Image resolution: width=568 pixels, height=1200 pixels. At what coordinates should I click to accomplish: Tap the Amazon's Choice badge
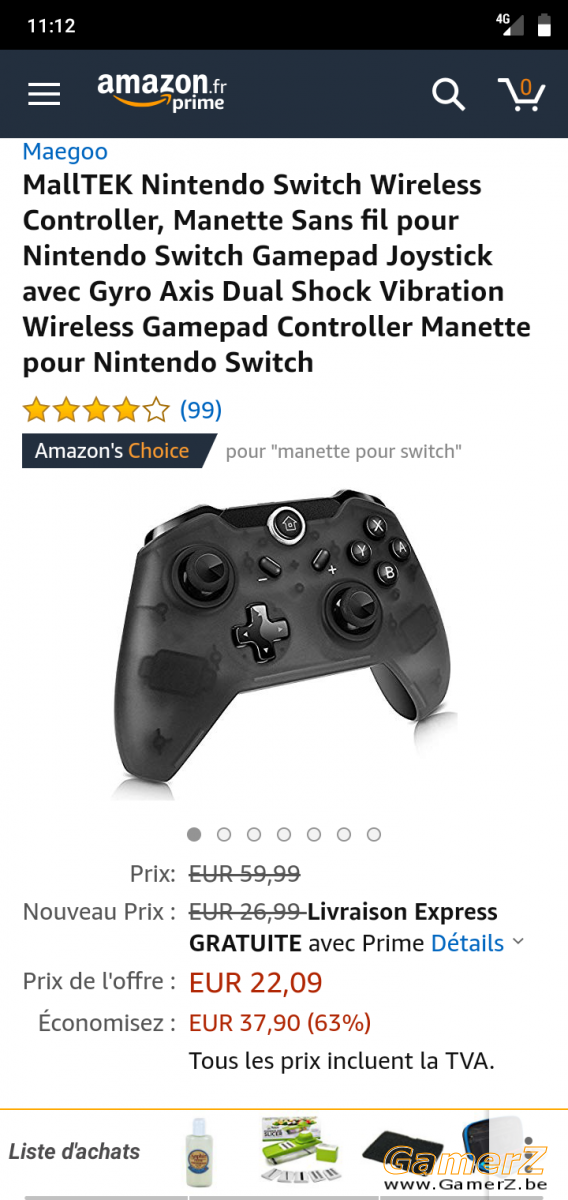[118, 451]
